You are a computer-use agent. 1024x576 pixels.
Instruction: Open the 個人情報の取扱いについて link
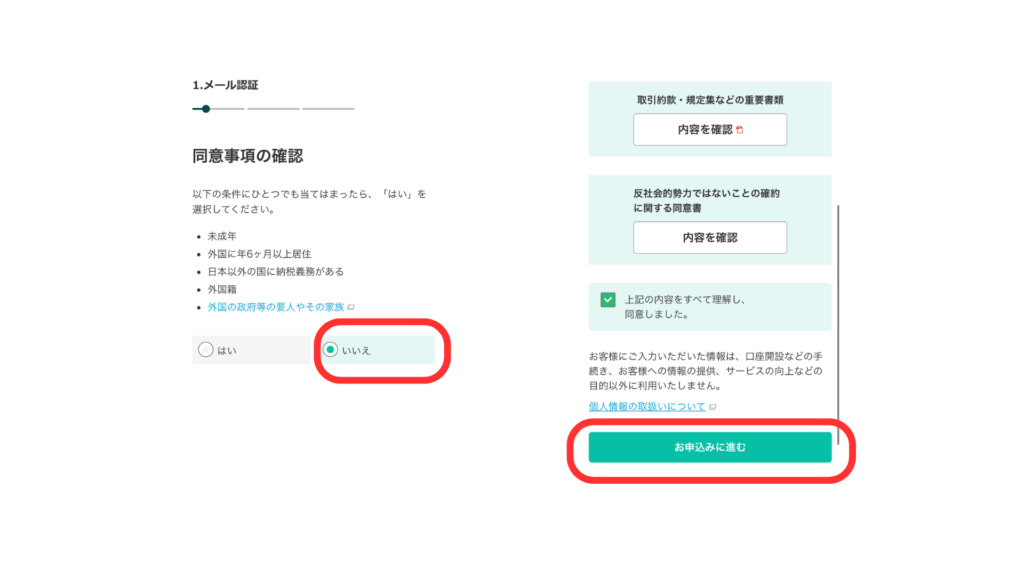(647, 406)
